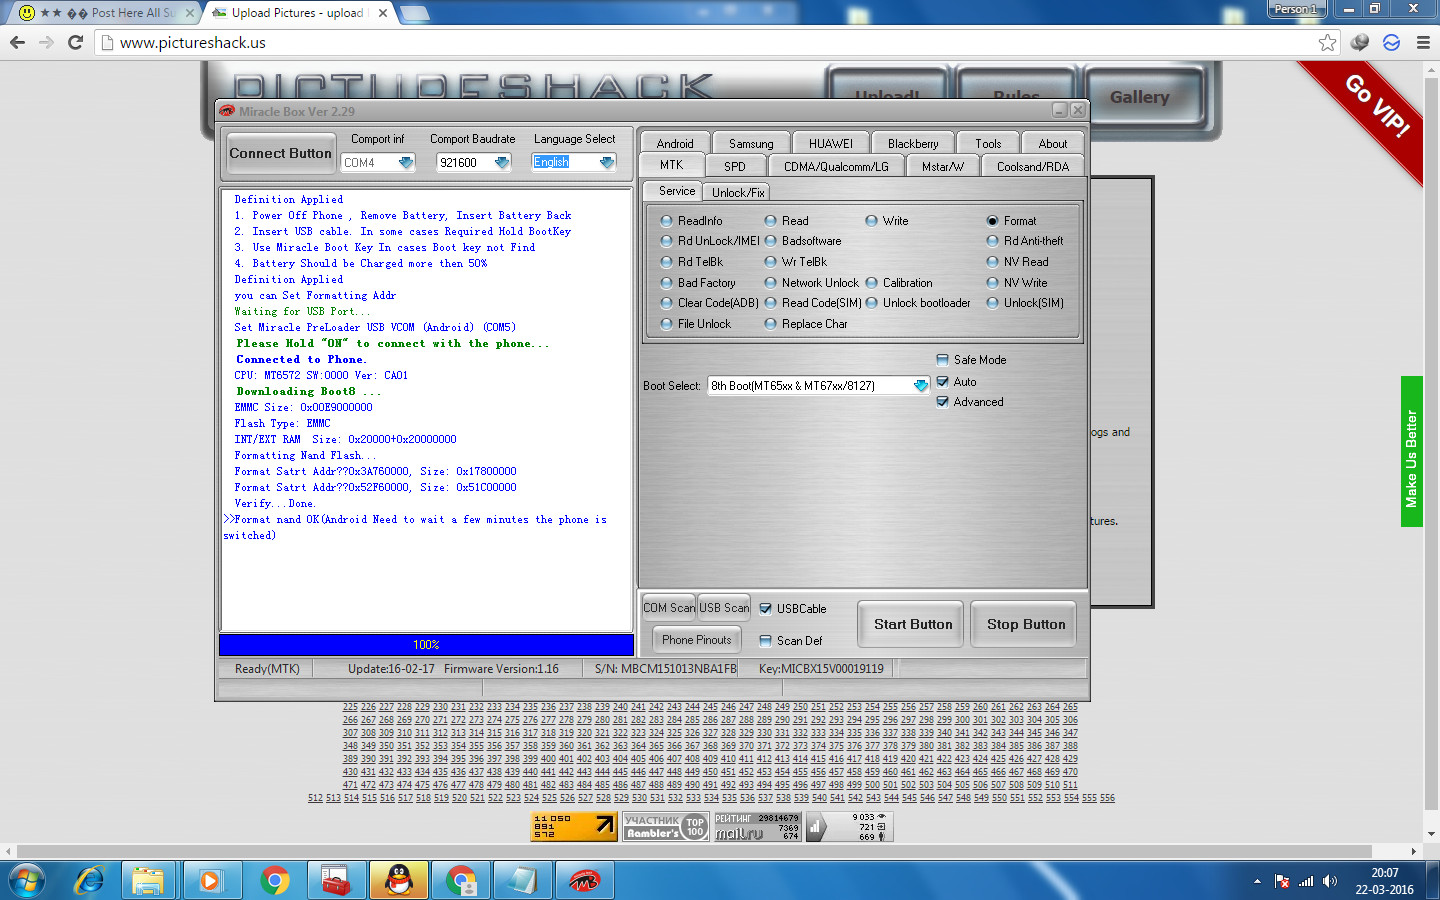Switch to the Samsung tab

[x=751, y=143]
